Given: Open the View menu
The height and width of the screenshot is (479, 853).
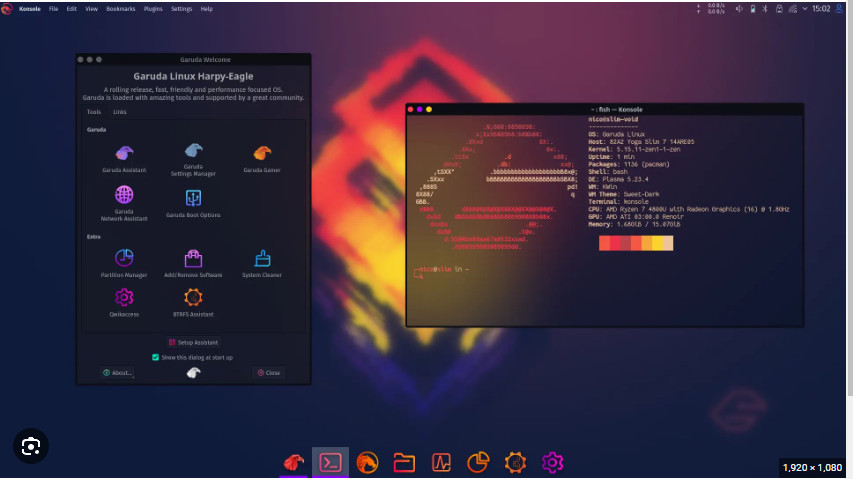Looking at the screenshot, I should pyautogui.click(x=91, y=9).
